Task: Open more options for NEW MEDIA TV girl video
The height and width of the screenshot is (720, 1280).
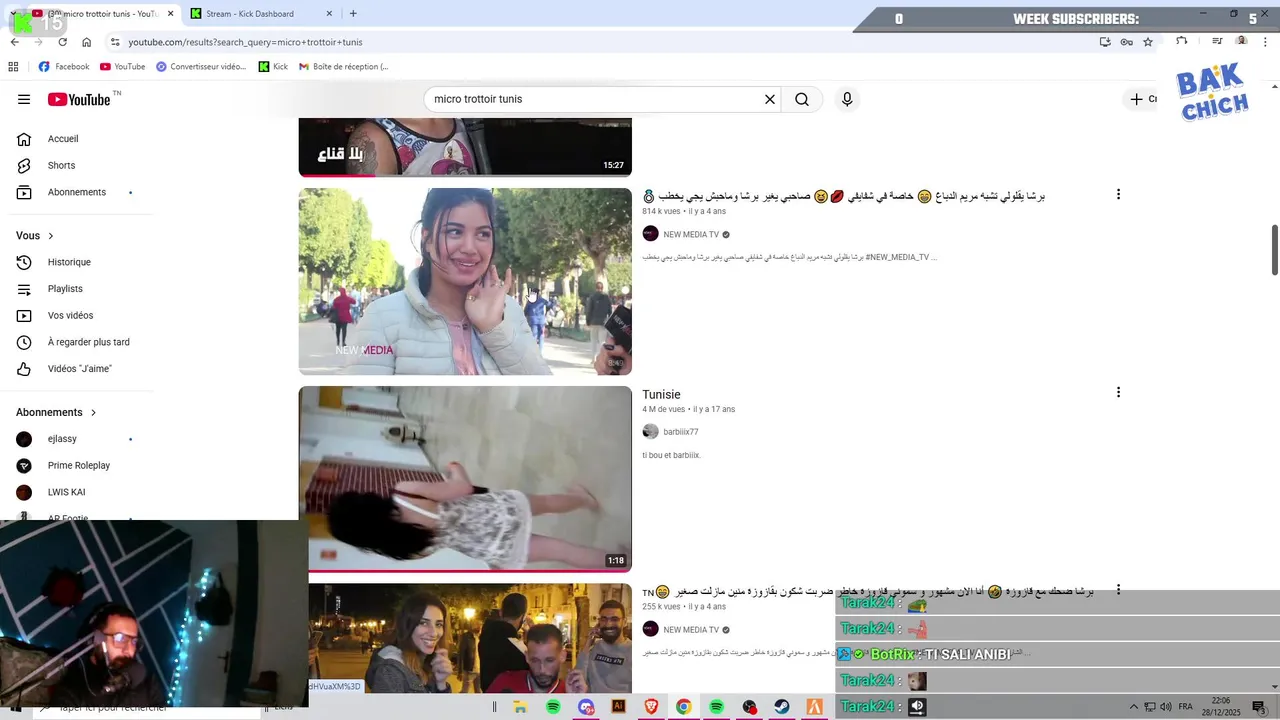Action: pos(1118,194)
